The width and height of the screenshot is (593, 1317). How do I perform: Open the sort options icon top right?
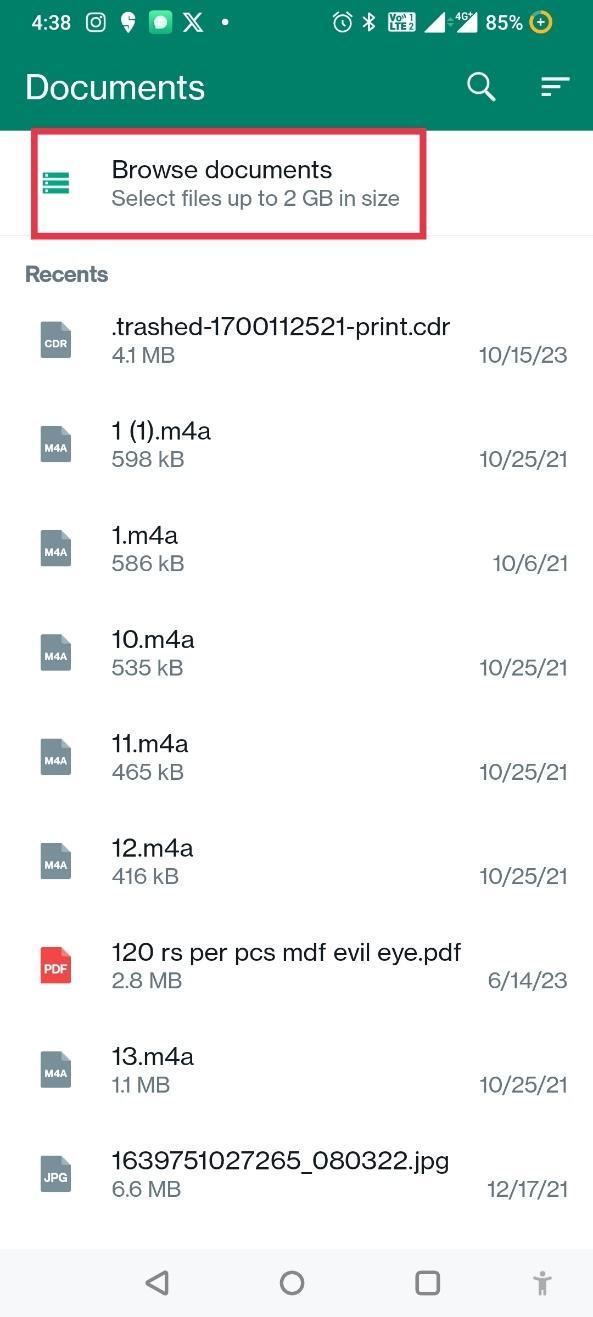tap(555, 87)
